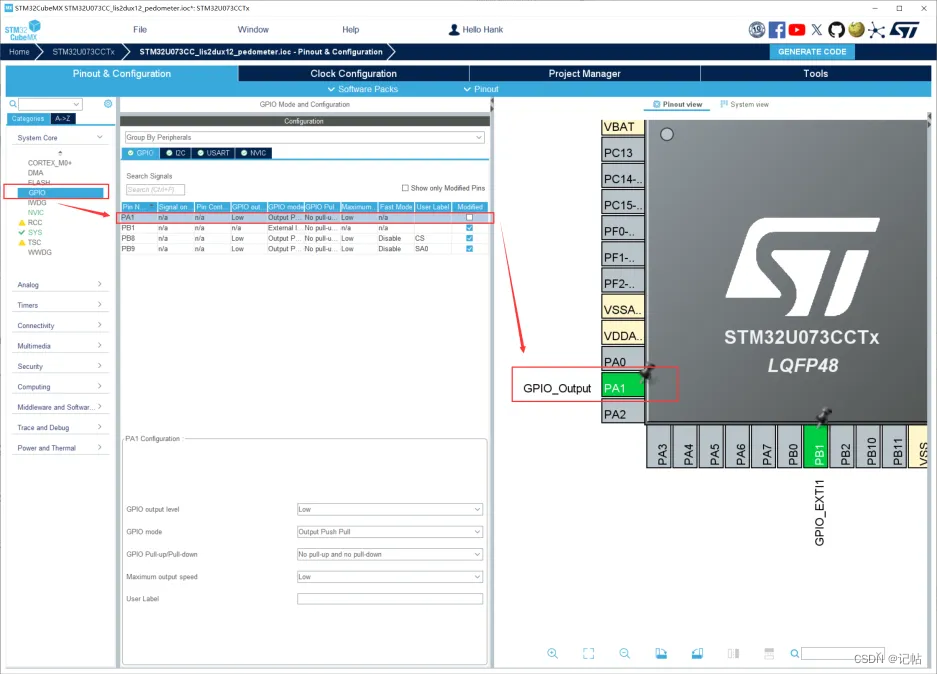Click the PA0 pin on the chip
The width and height of the screenshot is (937, 674).
pos(623,361)
